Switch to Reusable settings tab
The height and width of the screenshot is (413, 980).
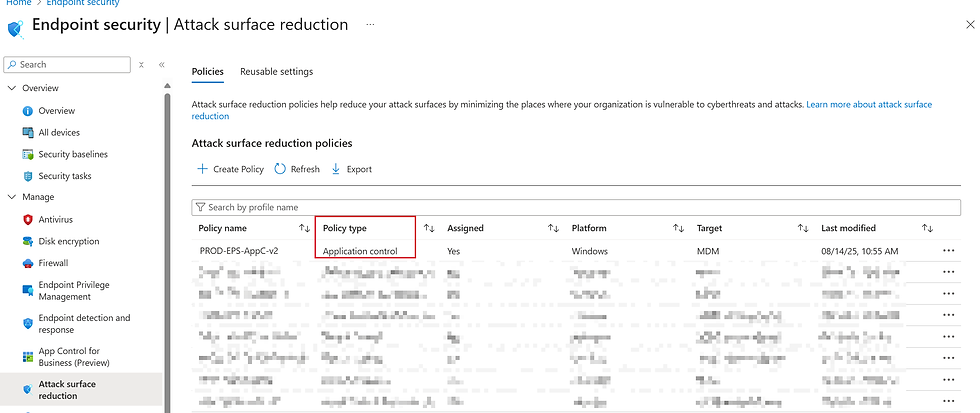tap(276, 72)
